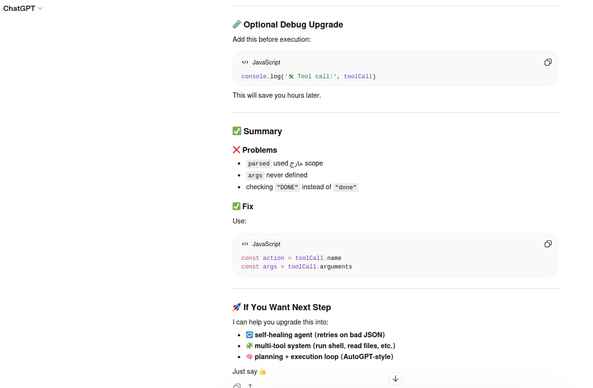This screenshot has width=593, height=388.
Task: Copy the console.log code block
Action: (548, 62)
